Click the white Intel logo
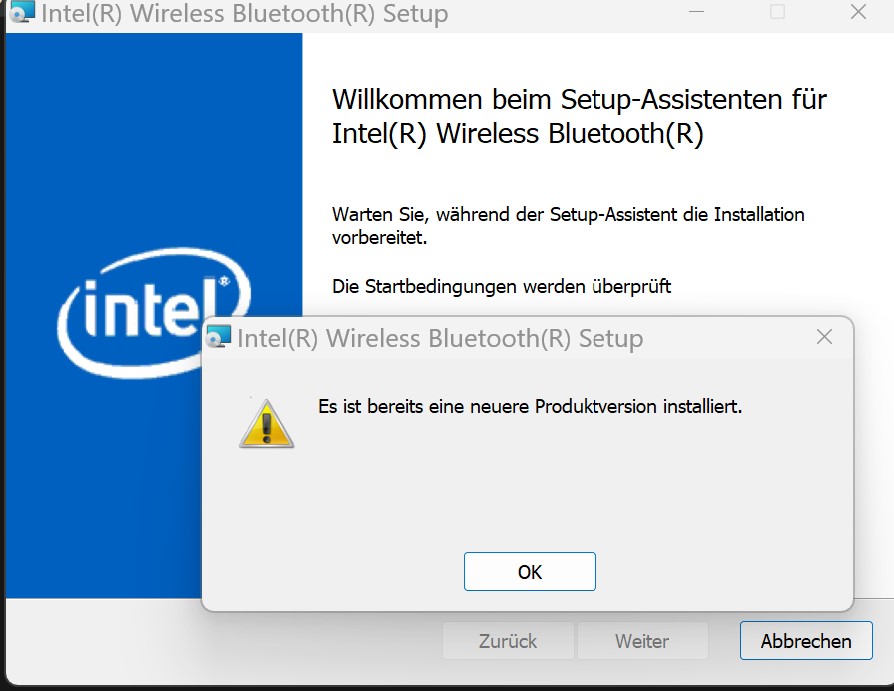Image resolution: width=894 pixels, height=691 pixels. 154,313
